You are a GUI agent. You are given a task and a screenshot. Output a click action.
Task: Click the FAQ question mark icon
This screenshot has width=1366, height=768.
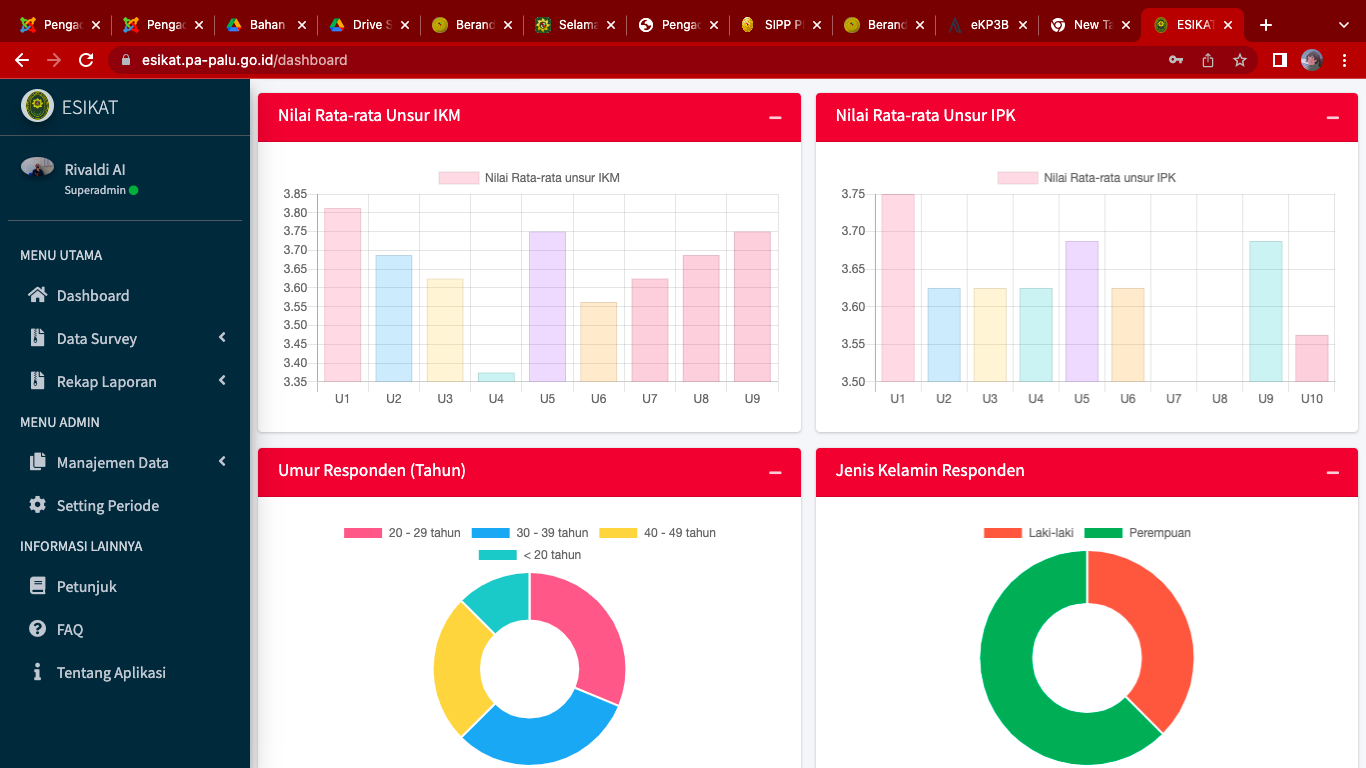38,629
